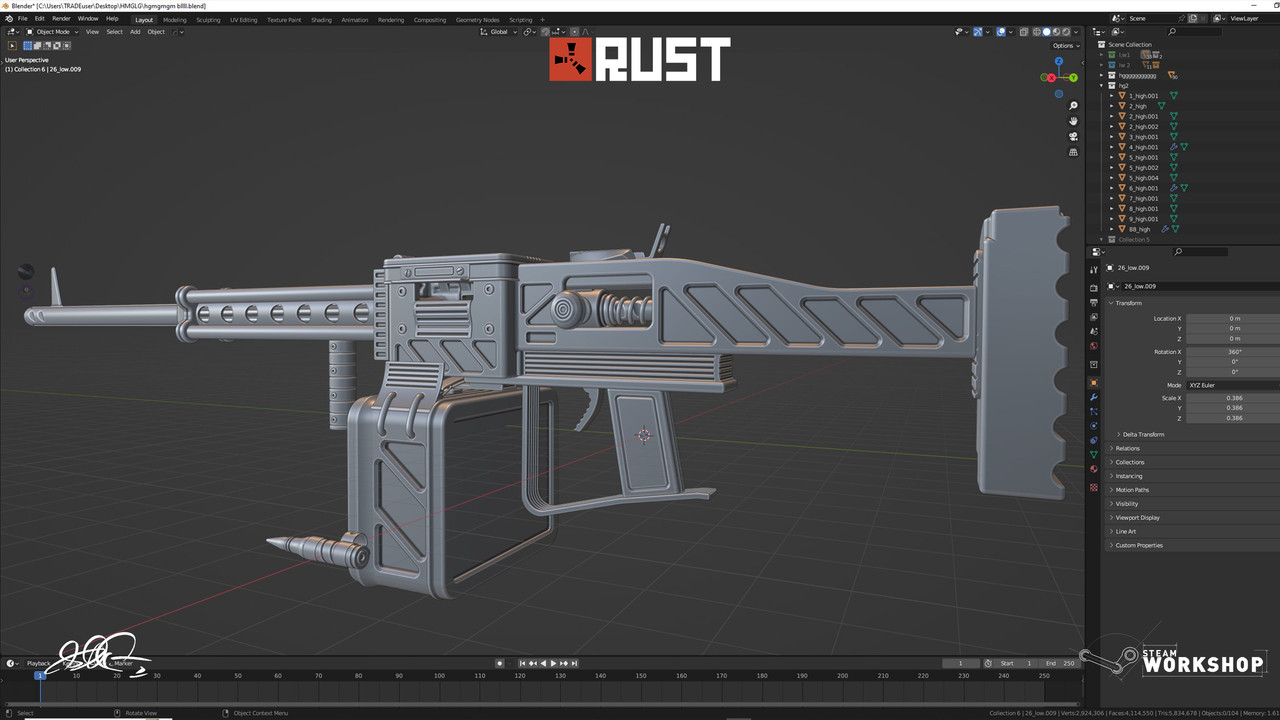Switch to rendered viewport shading
Screen dimensions: 1280x720
click(x=1067, y=32)
